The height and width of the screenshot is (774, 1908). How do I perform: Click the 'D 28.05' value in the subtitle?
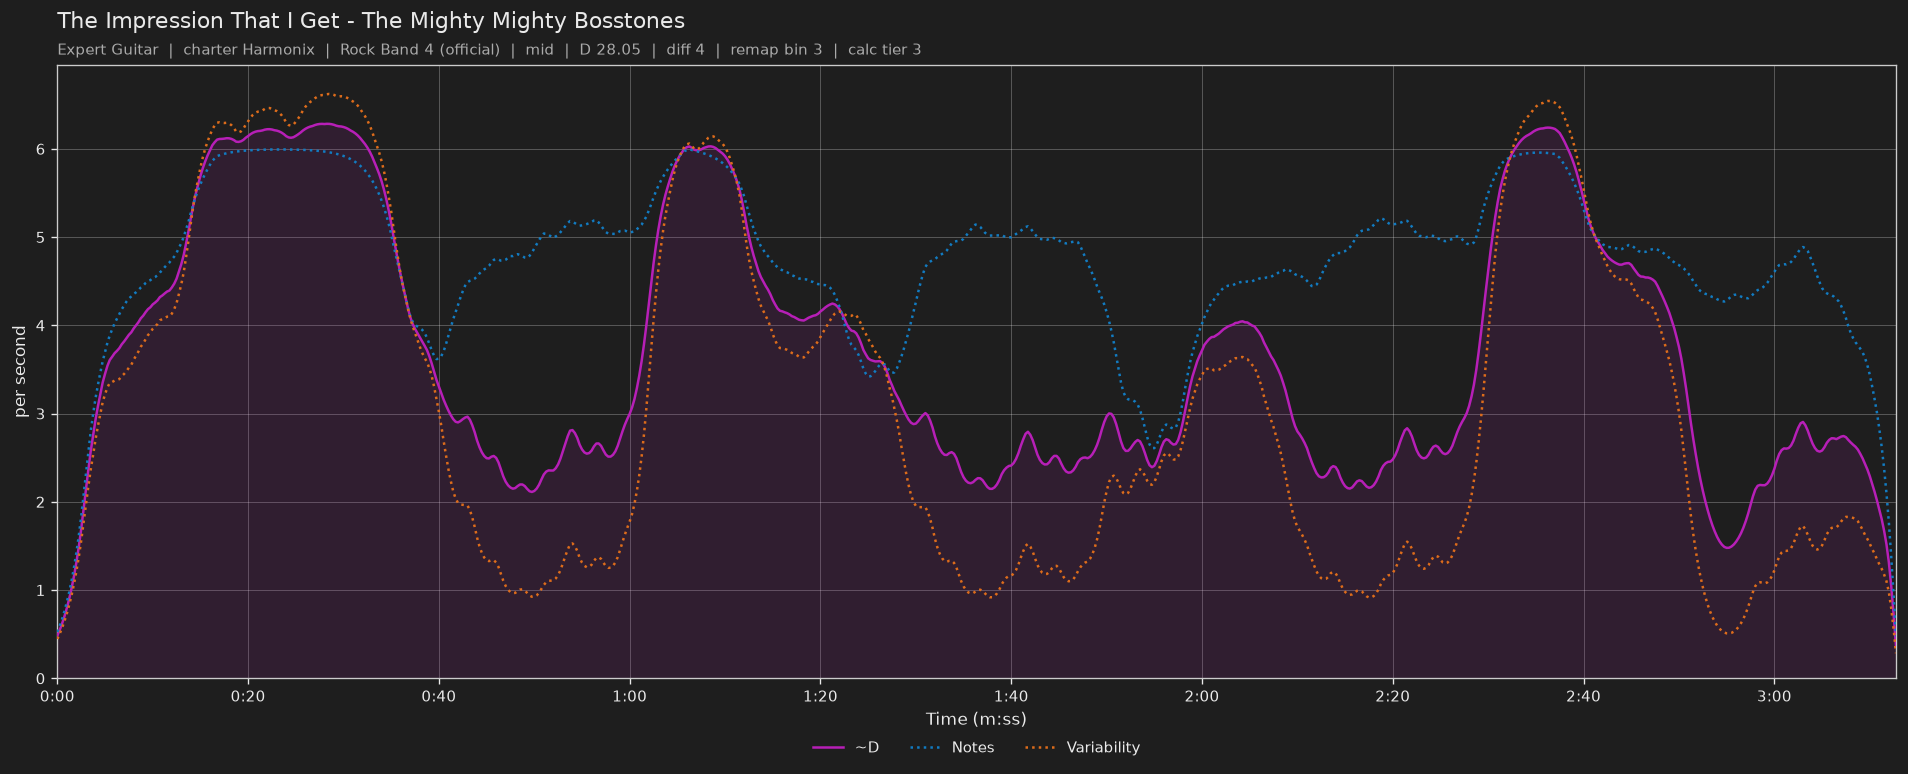tap(610, 50)
